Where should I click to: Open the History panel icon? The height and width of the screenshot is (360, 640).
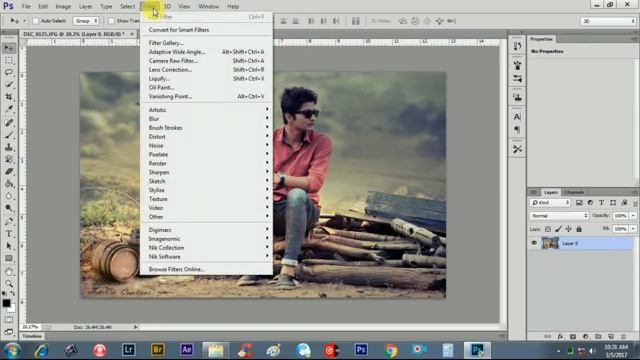click(x=517, y=46)
